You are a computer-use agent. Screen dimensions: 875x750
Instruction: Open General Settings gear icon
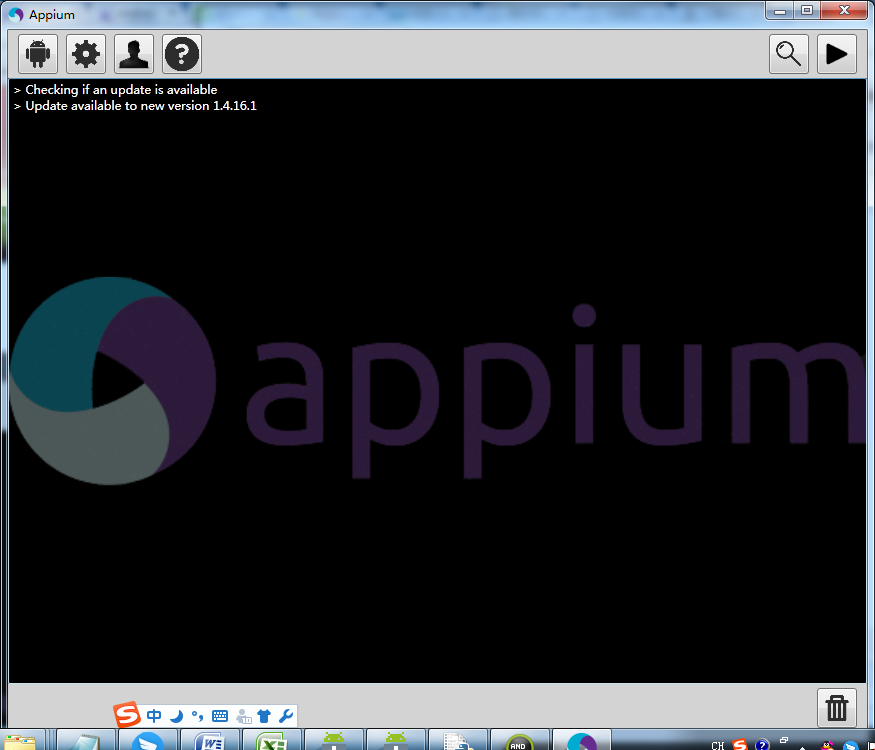point(86,54)
